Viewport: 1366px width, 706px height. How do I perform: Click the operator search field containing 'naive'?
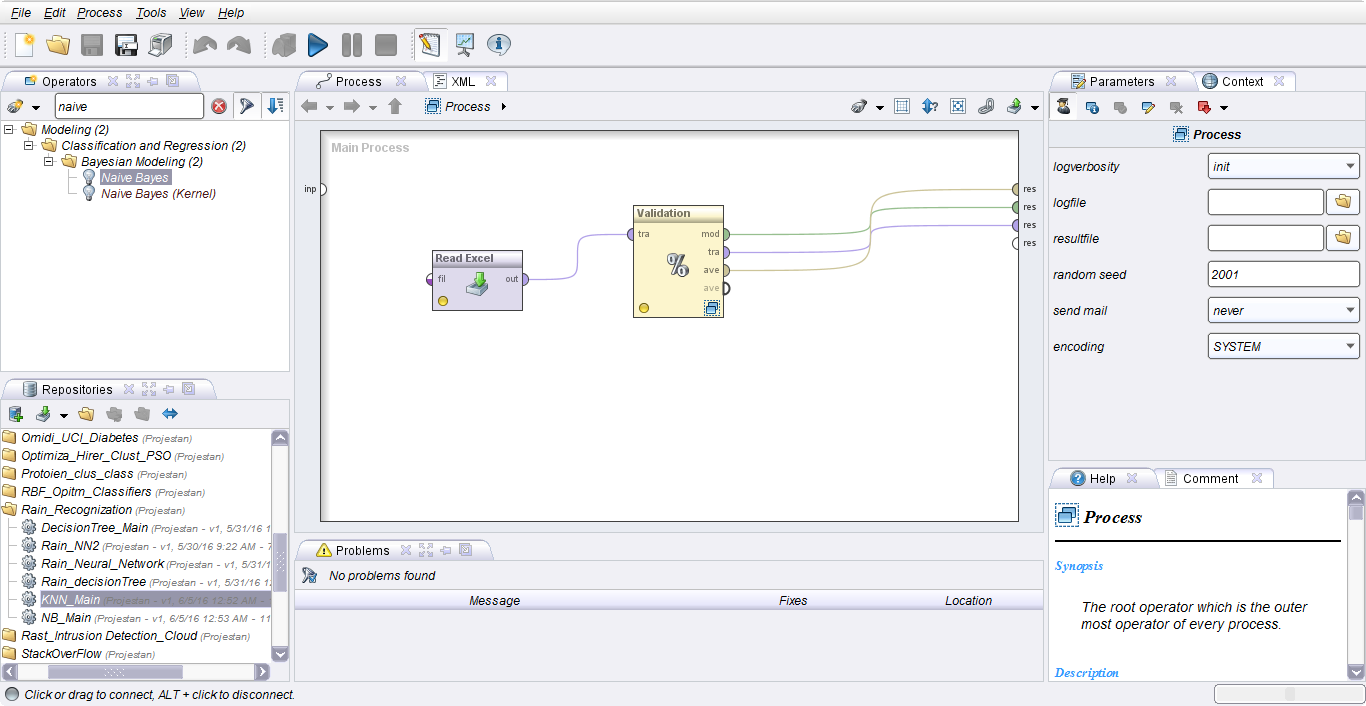129,106
